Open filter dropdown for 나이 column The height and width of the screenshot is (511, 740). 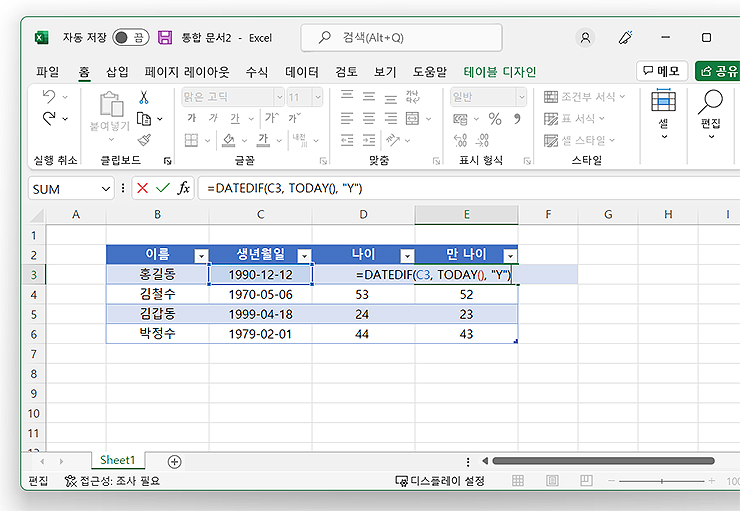point(407,256)
